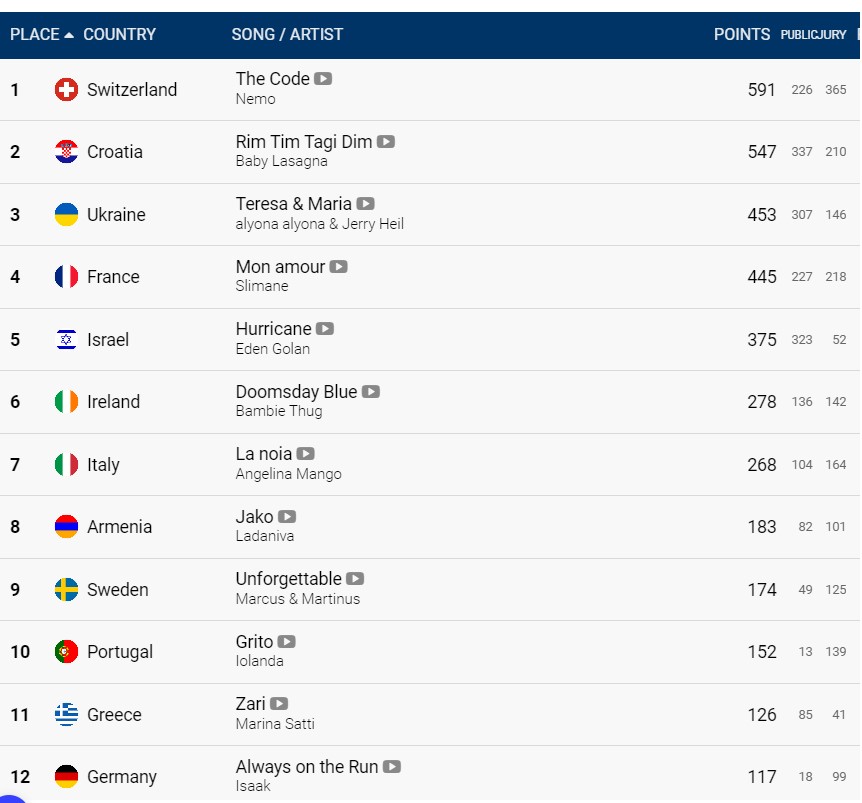Play Mon amour video clip
The height and width of the screenshot is (803, 862).
coord(338,267)
